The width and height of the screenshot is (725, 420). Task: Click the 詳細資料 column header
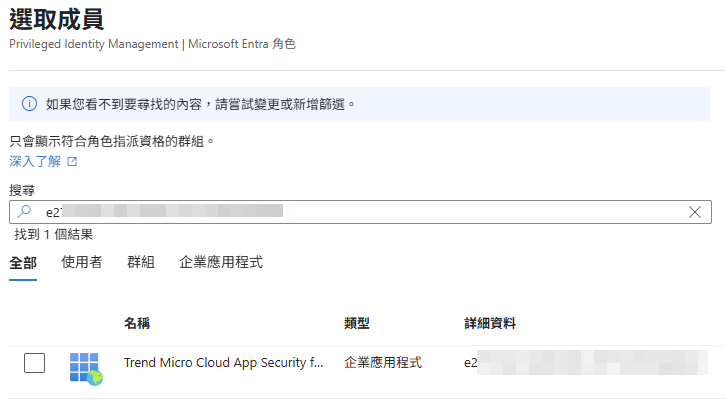(490, 323)
